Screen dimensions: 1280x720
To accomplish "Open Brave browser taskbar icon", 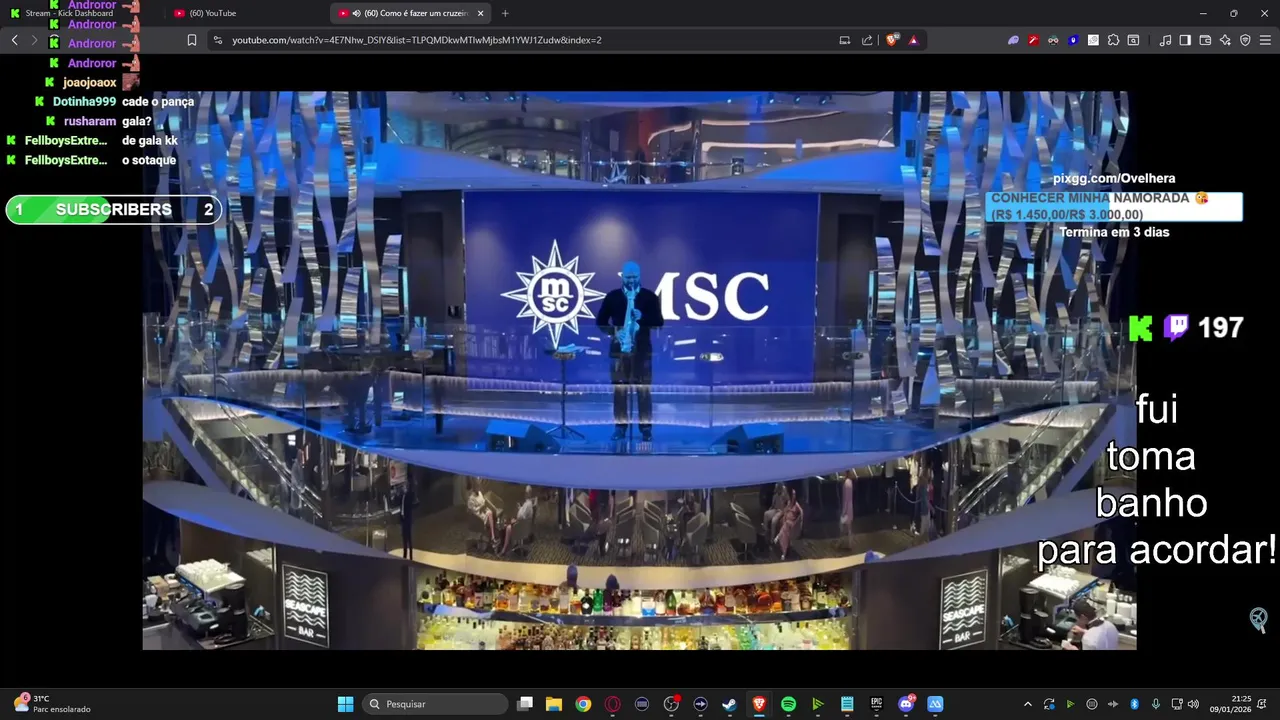I will [x=759, y=704].
